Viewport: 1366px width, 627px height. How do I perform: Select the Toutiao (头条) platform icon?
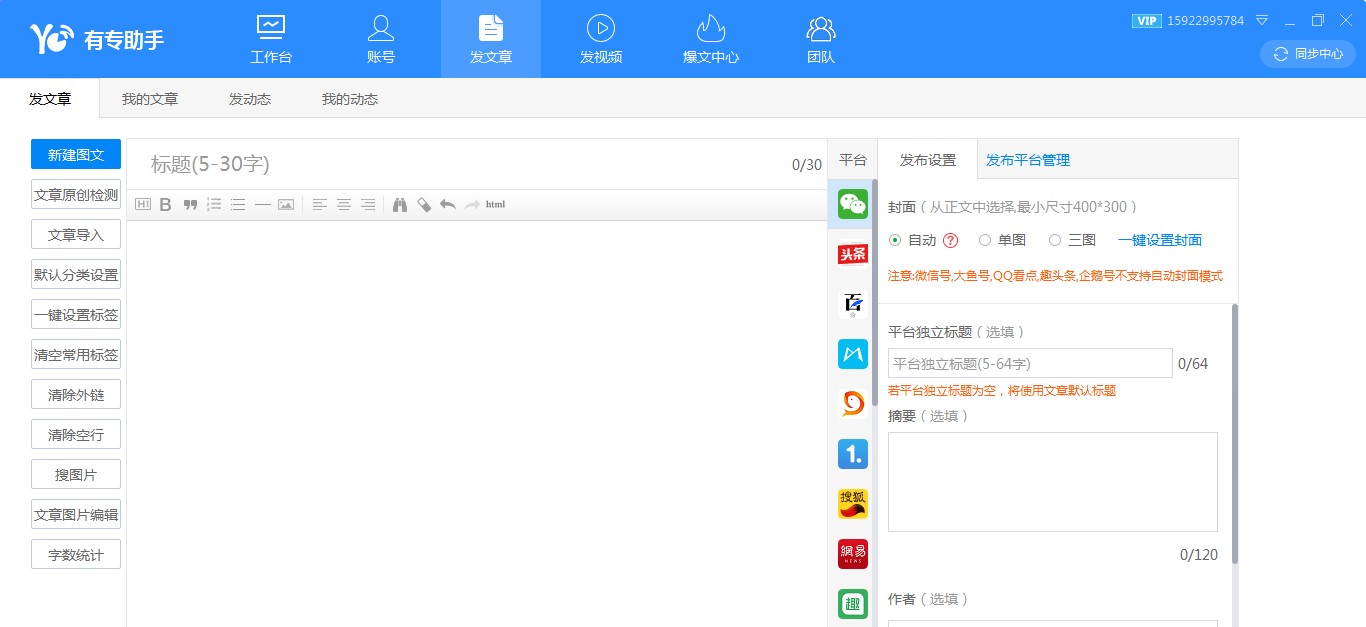(852, 254)
